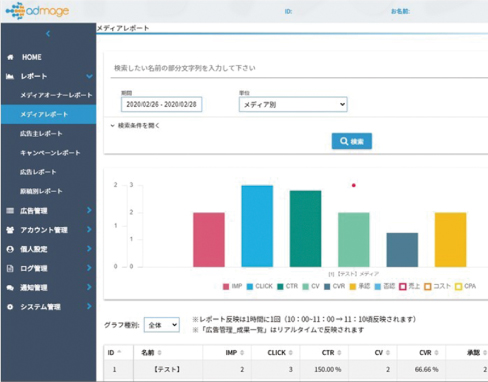Click the 【テスト】 name cell
The width and height of the screenshot is (488, 382).
167,369
